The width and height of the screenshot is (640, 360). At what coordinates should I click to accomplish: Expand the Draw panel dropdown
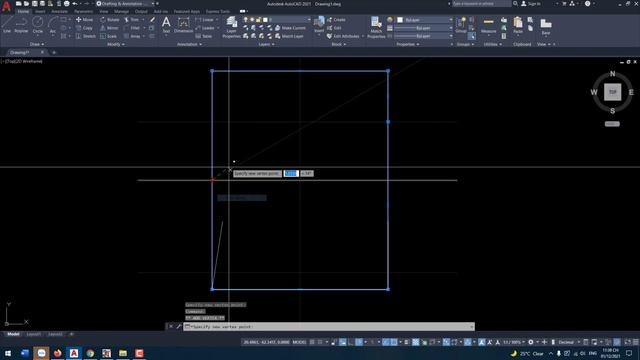37,44
